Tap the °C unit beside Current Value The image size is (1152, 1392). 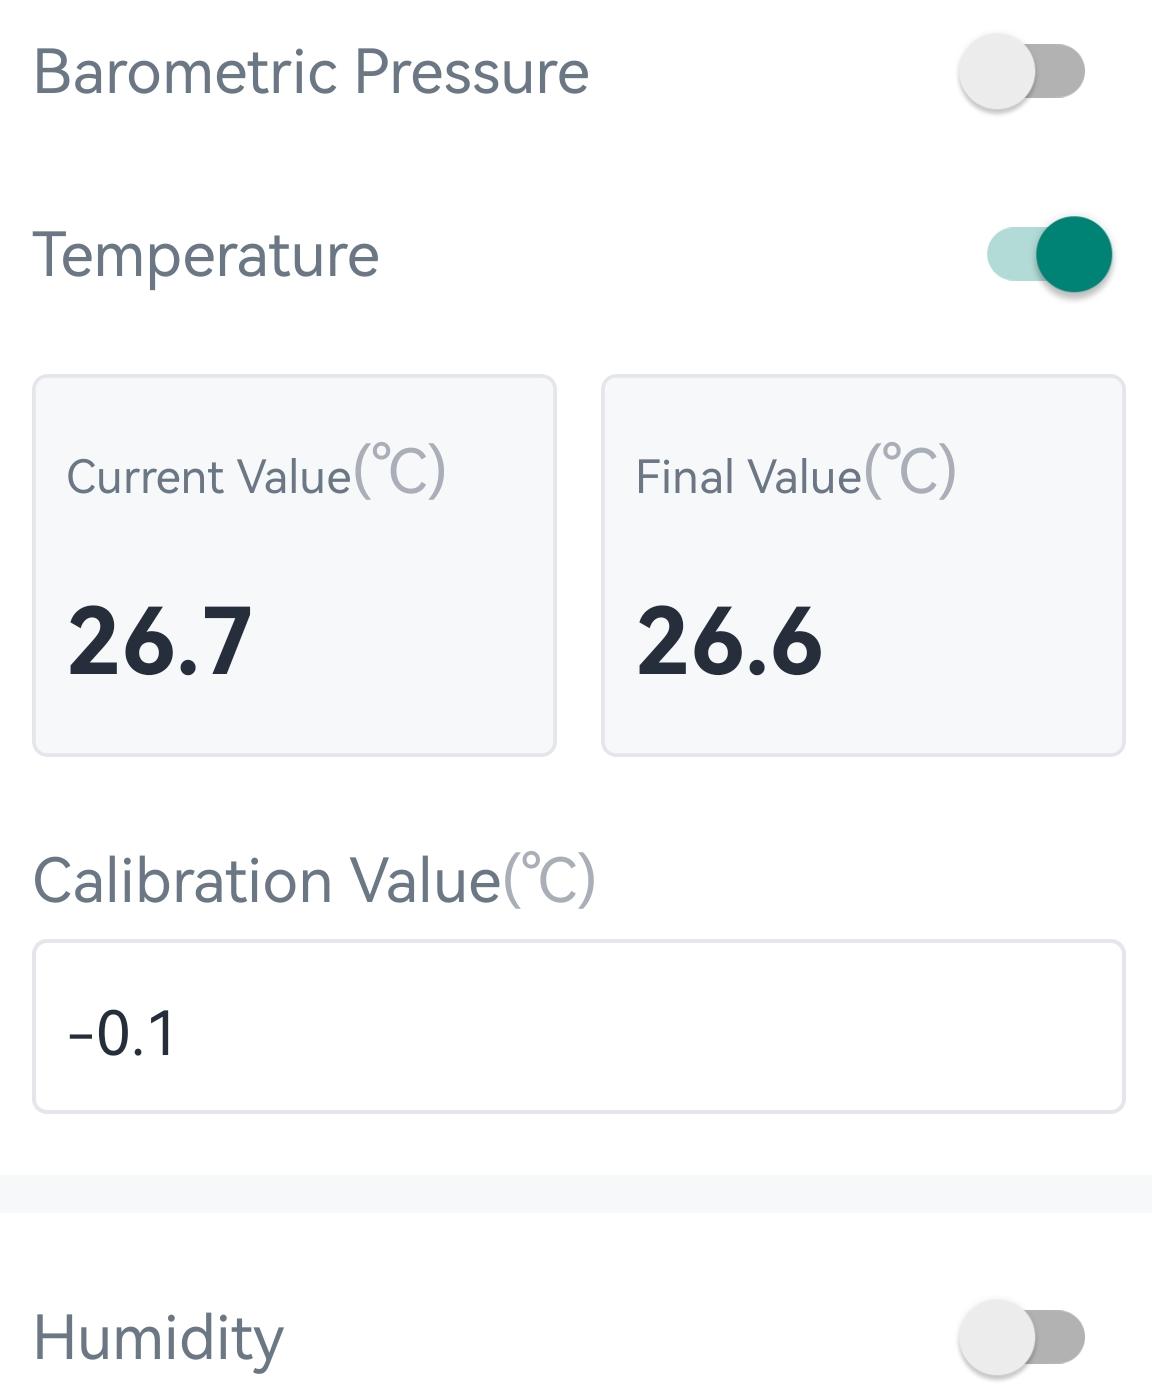pos(399,472)
